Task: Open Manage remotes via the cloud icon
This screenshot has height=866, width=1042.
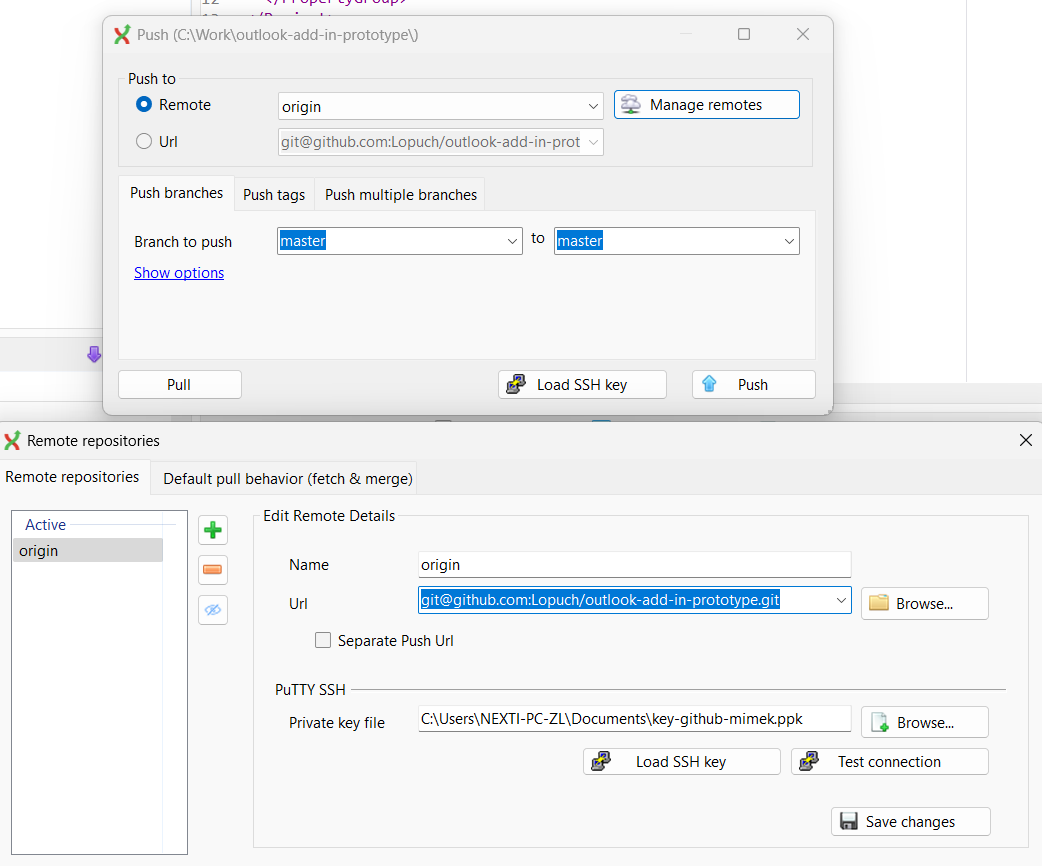Action: [x=707, y=104]
